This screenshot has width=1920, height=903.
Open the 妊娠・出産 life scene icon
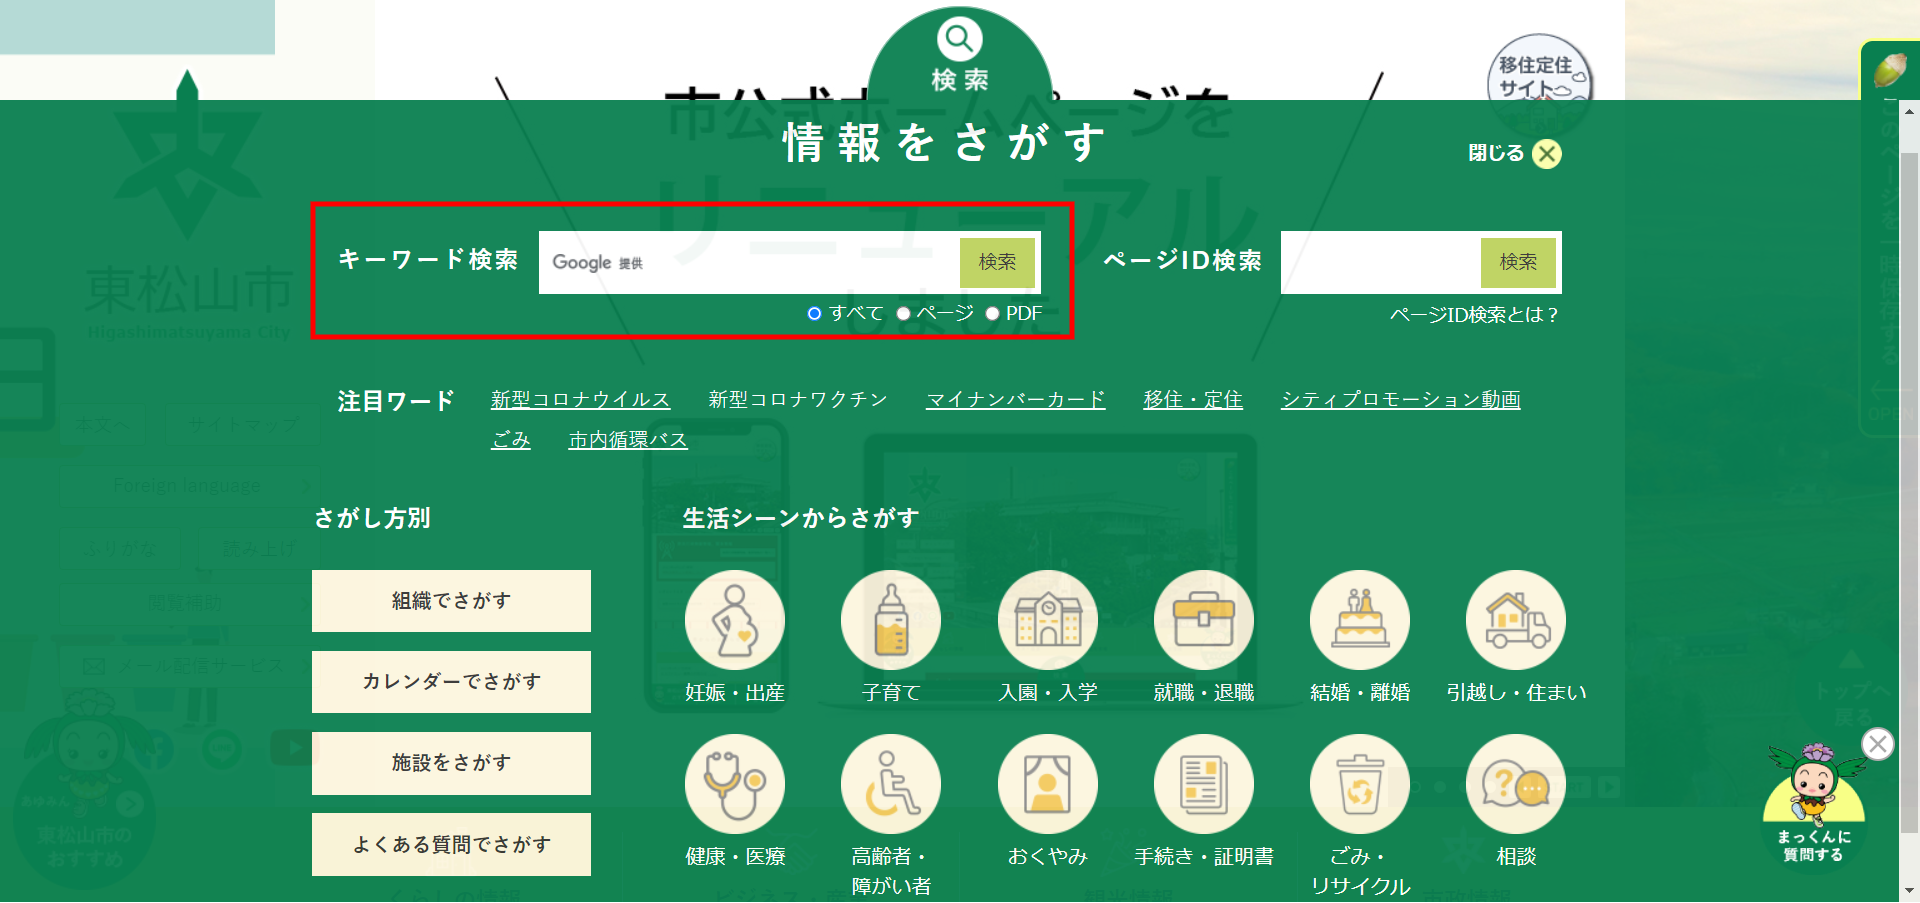click(x=735, y=621)
